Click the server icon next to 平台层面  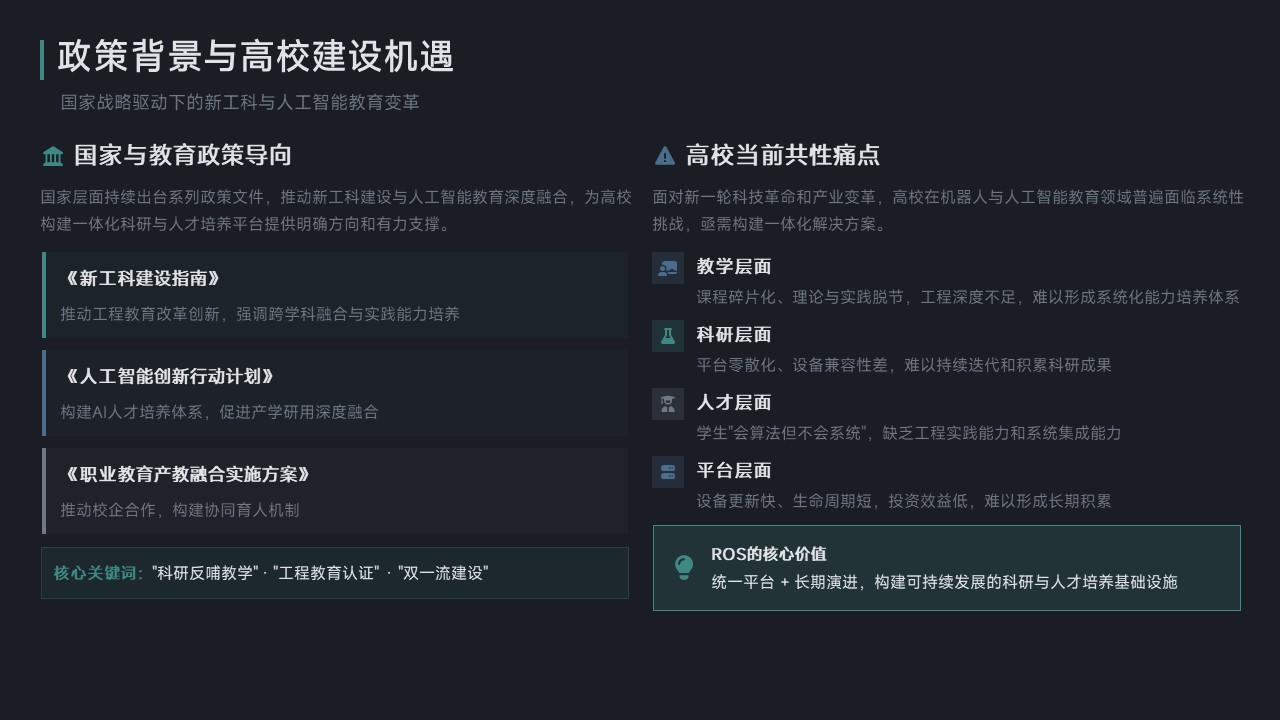click(x=668, y=472)
